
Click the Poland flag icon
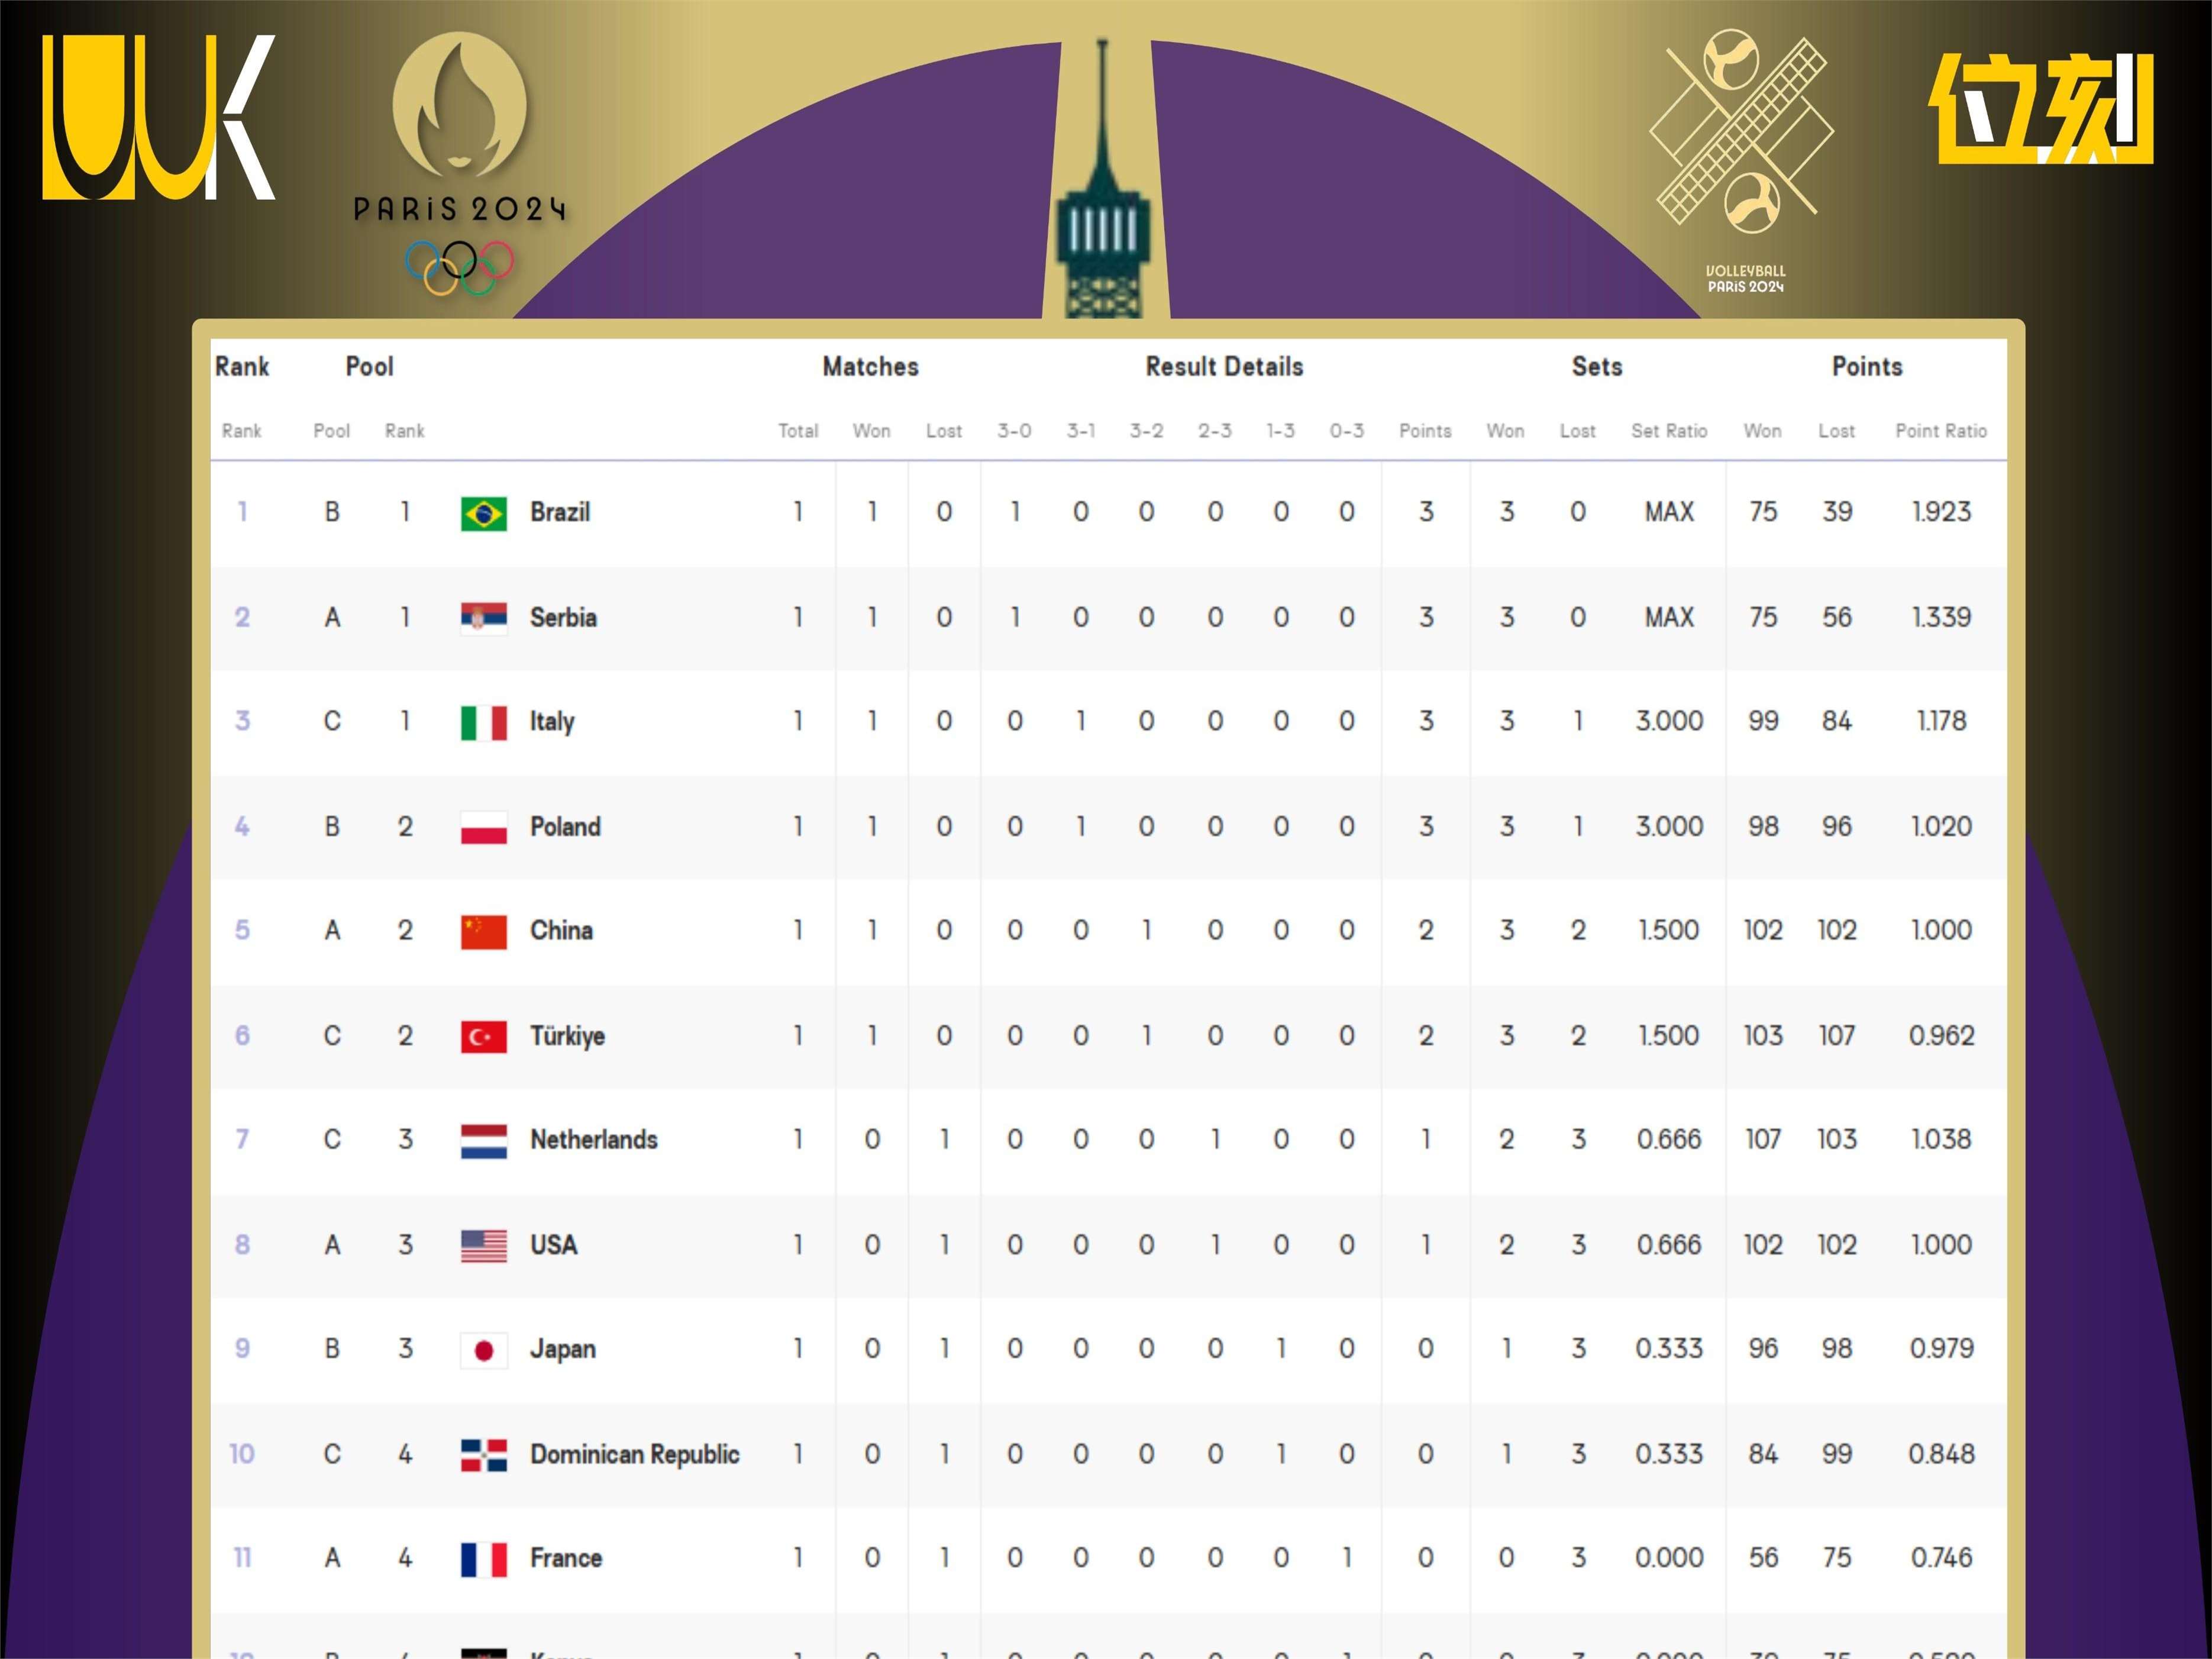point(483,827)
